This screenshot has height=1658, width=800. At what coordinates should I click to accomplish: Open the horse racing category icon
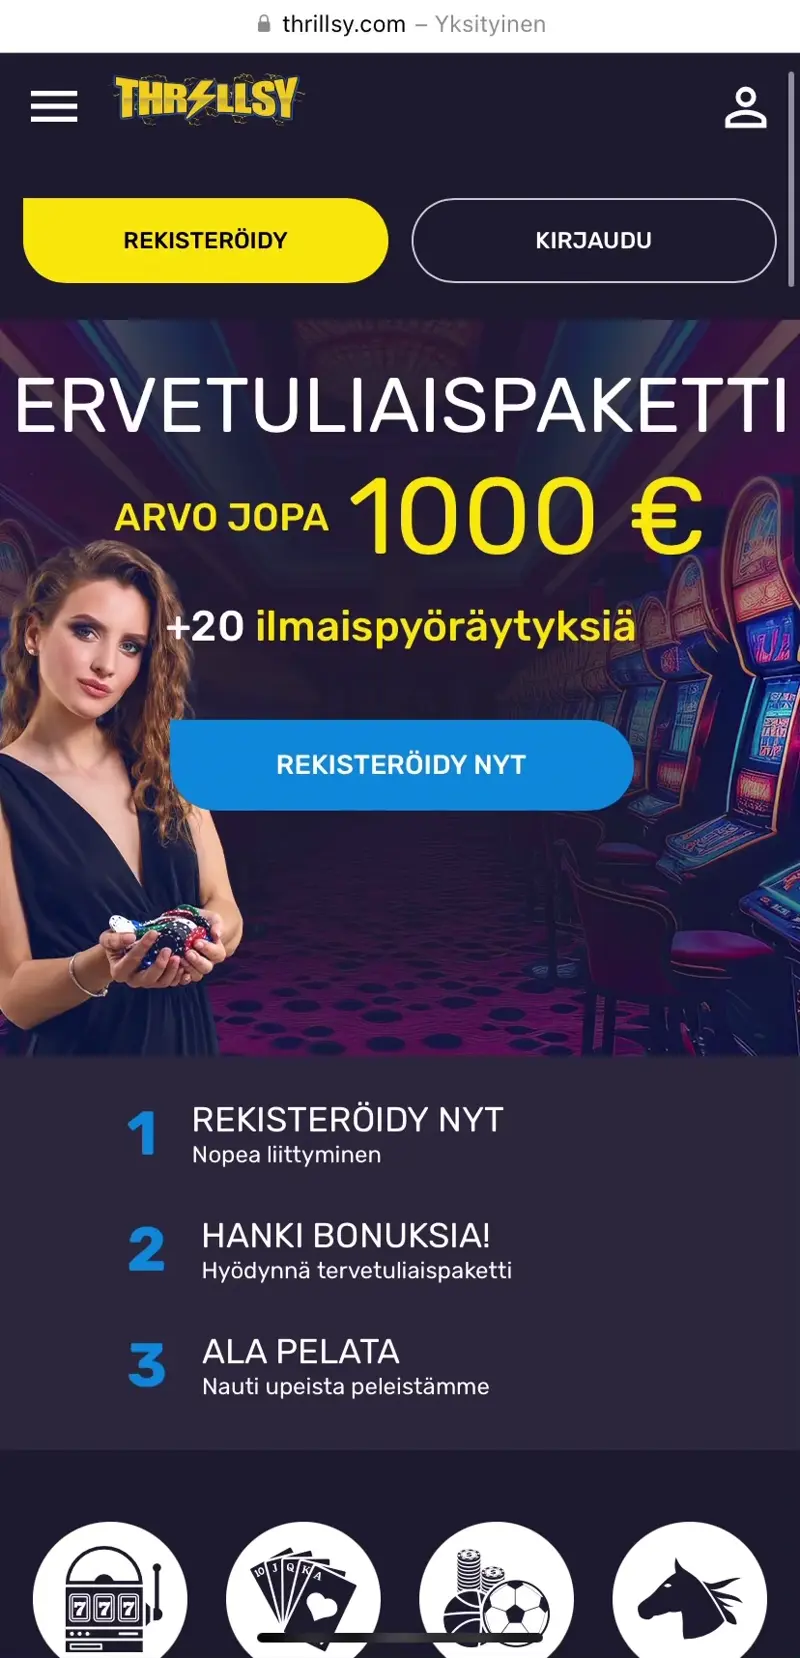[x=689, y=1590]
